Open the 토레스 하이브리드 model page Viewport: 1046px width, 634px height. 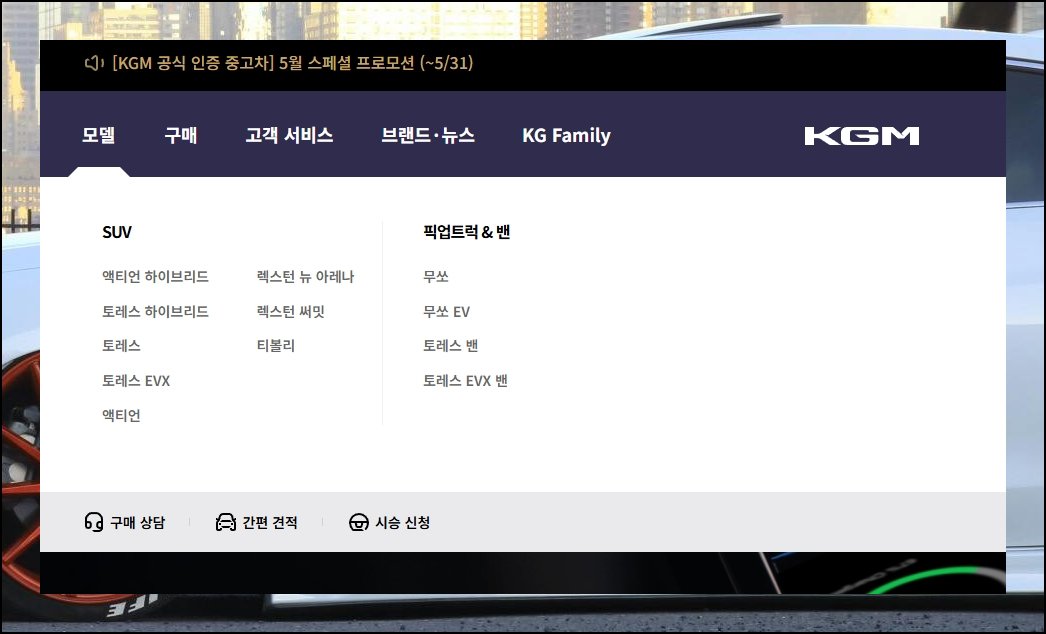click(155, 311)
